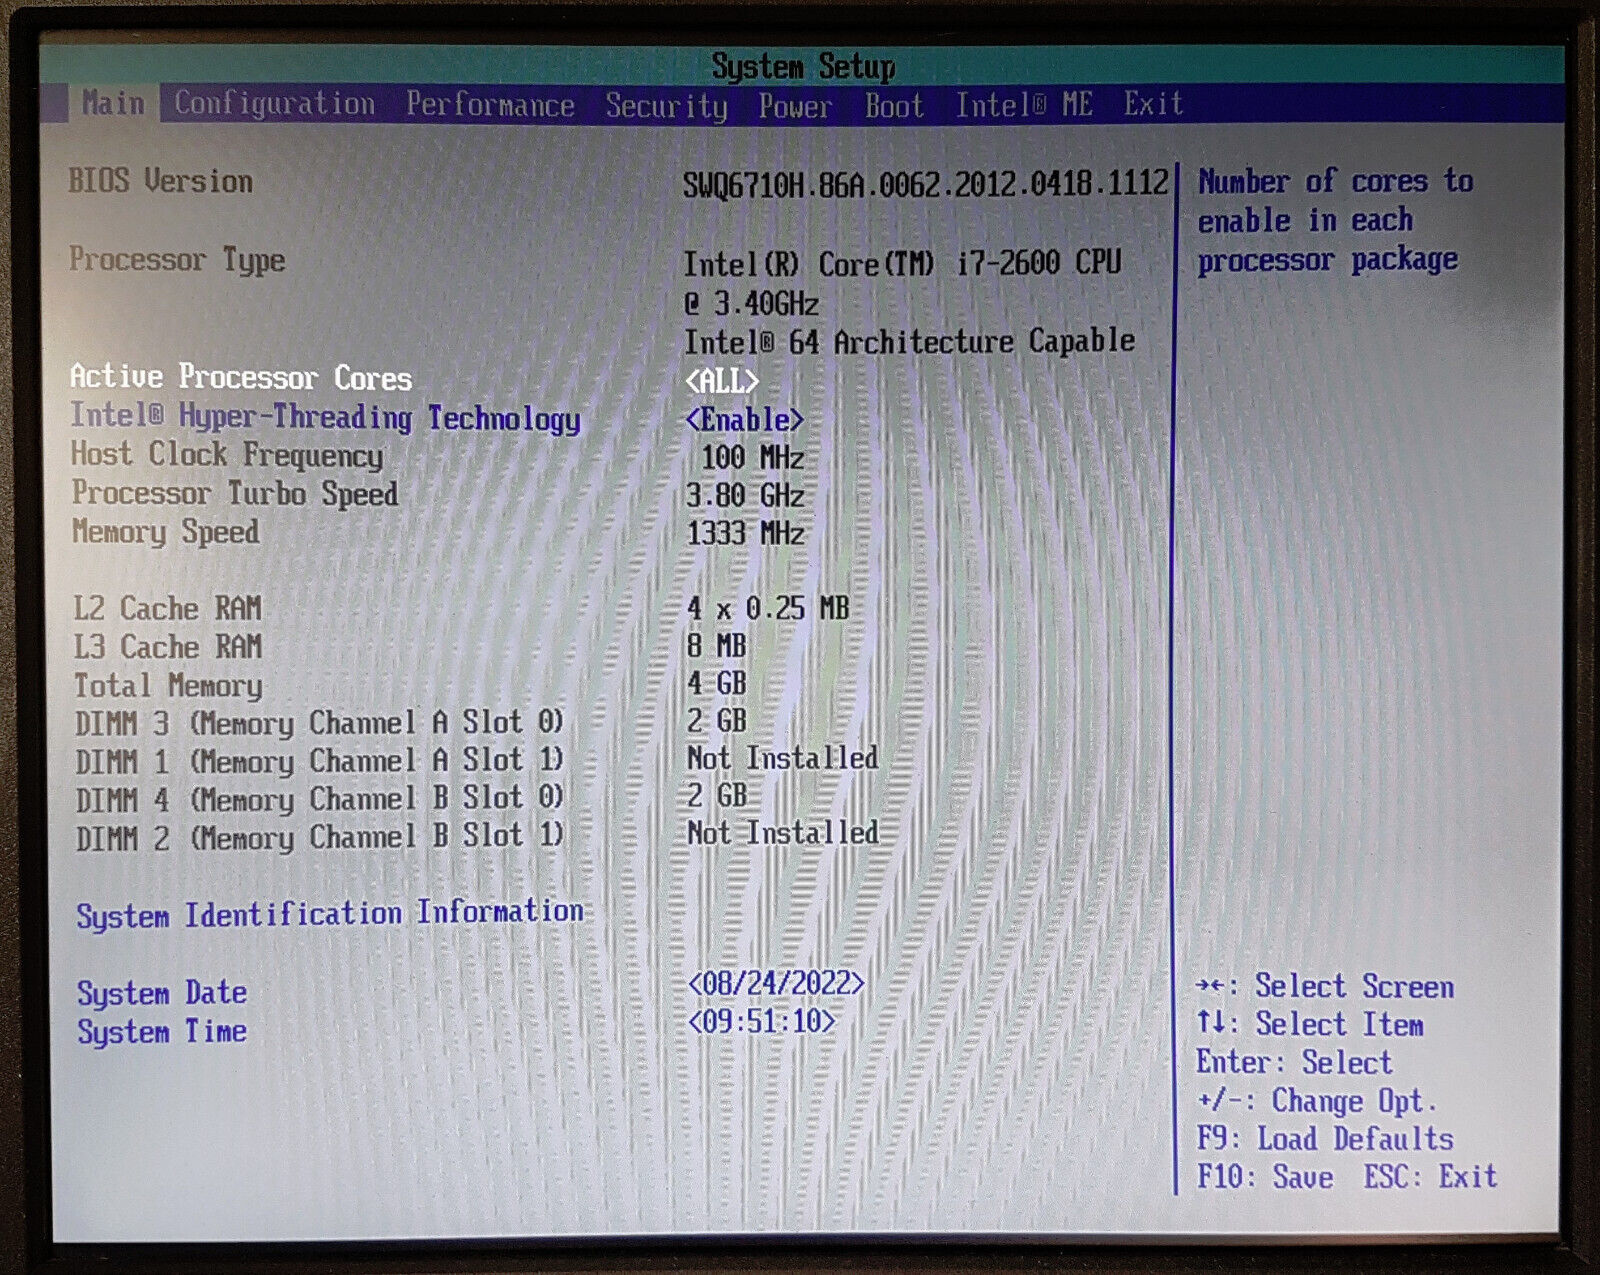1600x1275 pixels.
Task: Select Intel Hyper-Threading Technology setting
Action: 325,417
